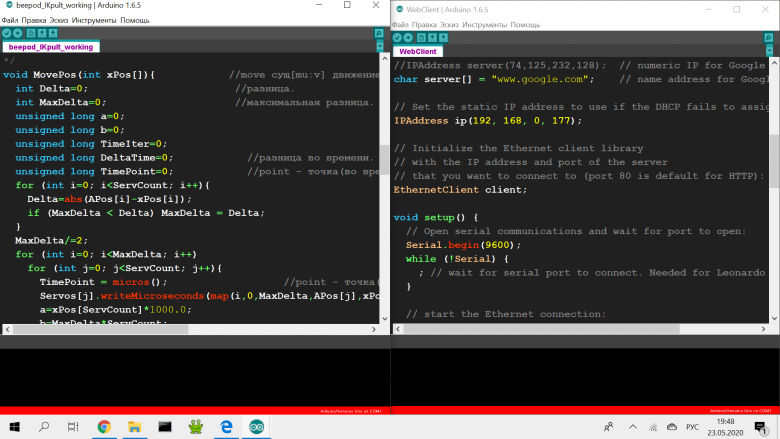Click scroll-left arrow in WebClient editor
This screenshot has height=439, width=780.
click(x=398, y=329)
